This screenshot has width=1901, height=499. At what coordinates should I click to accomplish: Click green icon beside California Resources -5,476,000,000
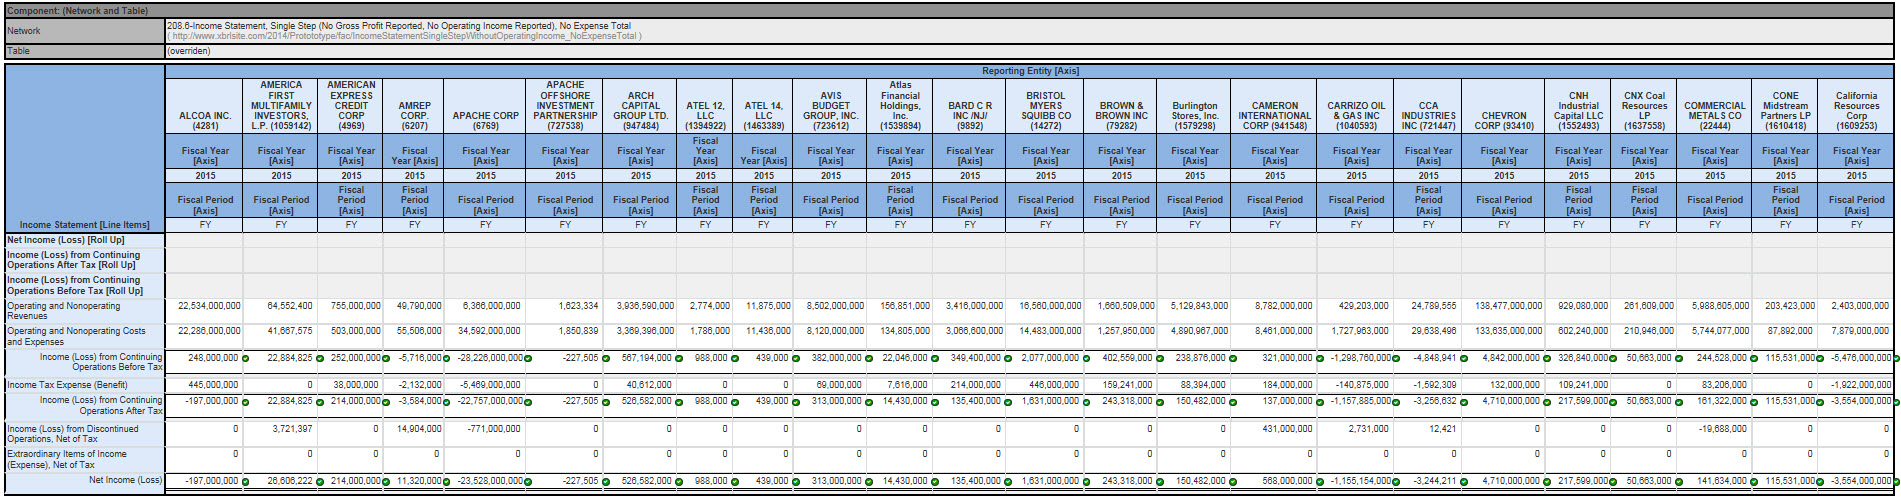coord(1896,359)
